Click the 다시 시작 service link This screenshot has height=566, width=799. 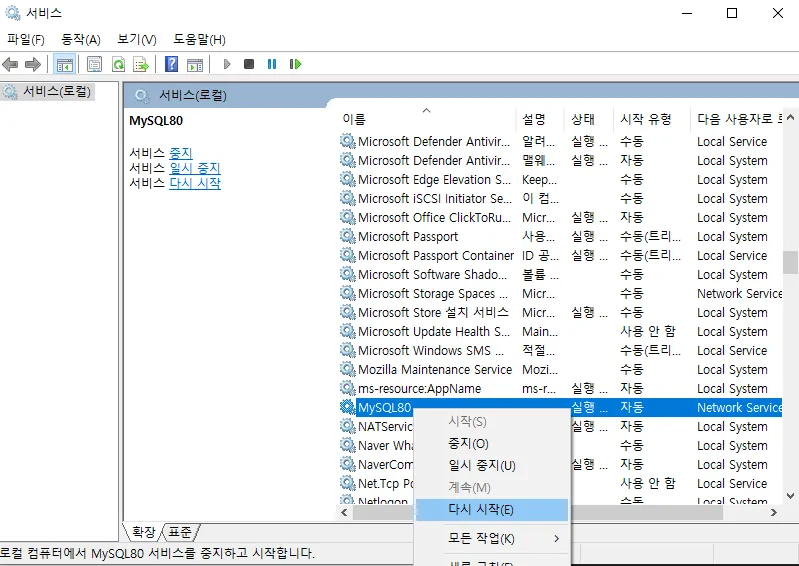point(195,183)
